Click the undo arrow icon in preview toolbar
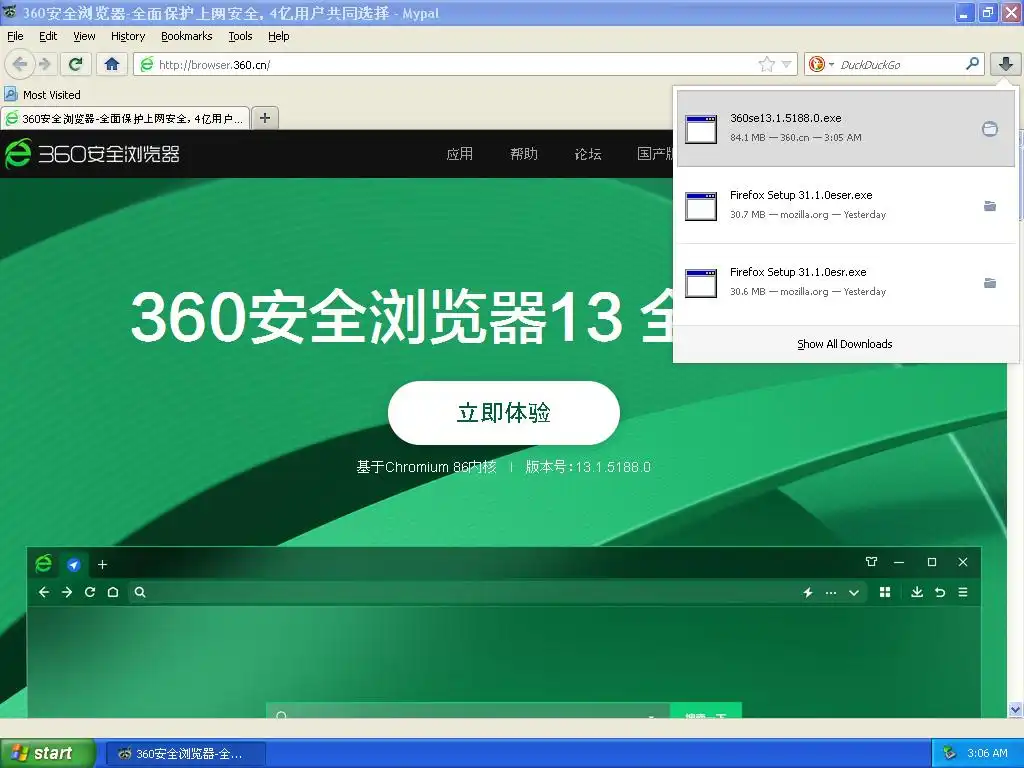 [940, 592]
